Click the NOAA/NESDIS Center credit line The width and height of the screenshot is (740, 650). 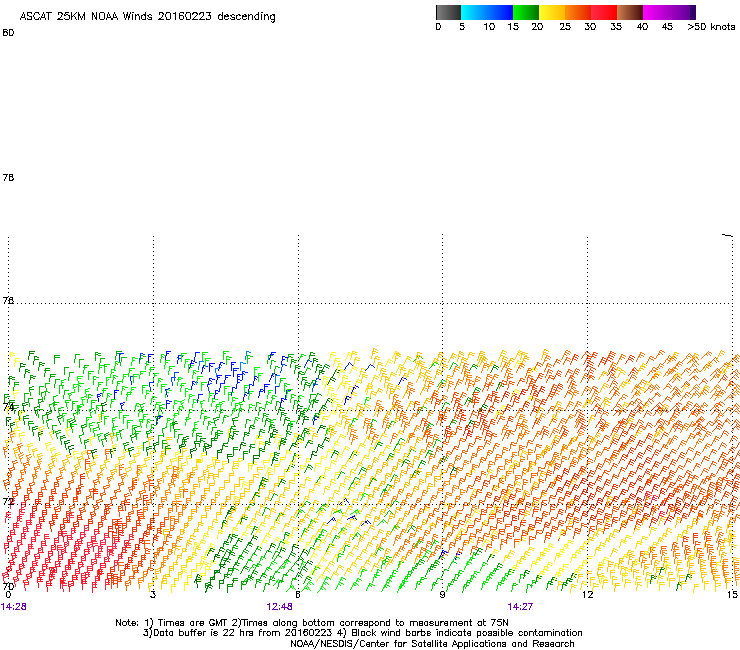click(x=432, y=644)
